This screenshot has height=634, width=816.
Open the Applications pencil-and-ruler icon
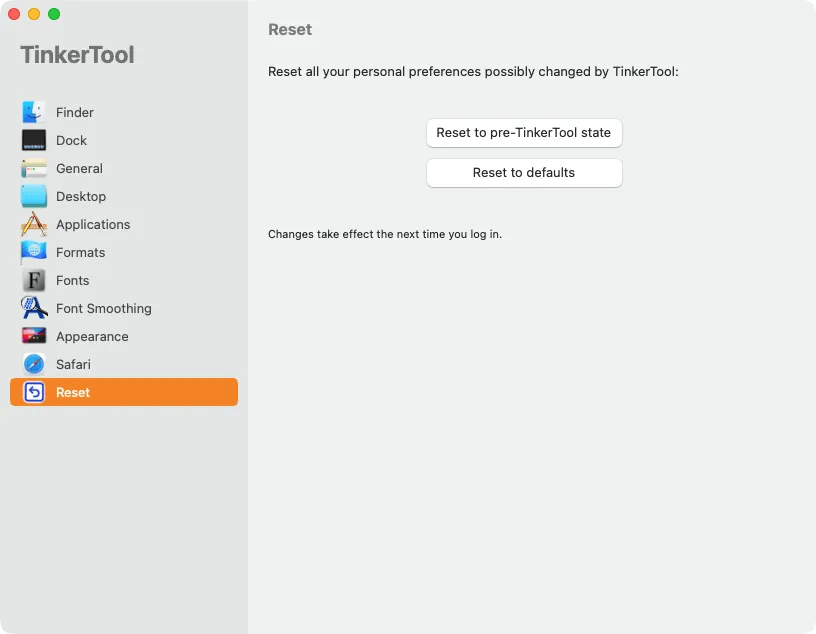(34, 224)
